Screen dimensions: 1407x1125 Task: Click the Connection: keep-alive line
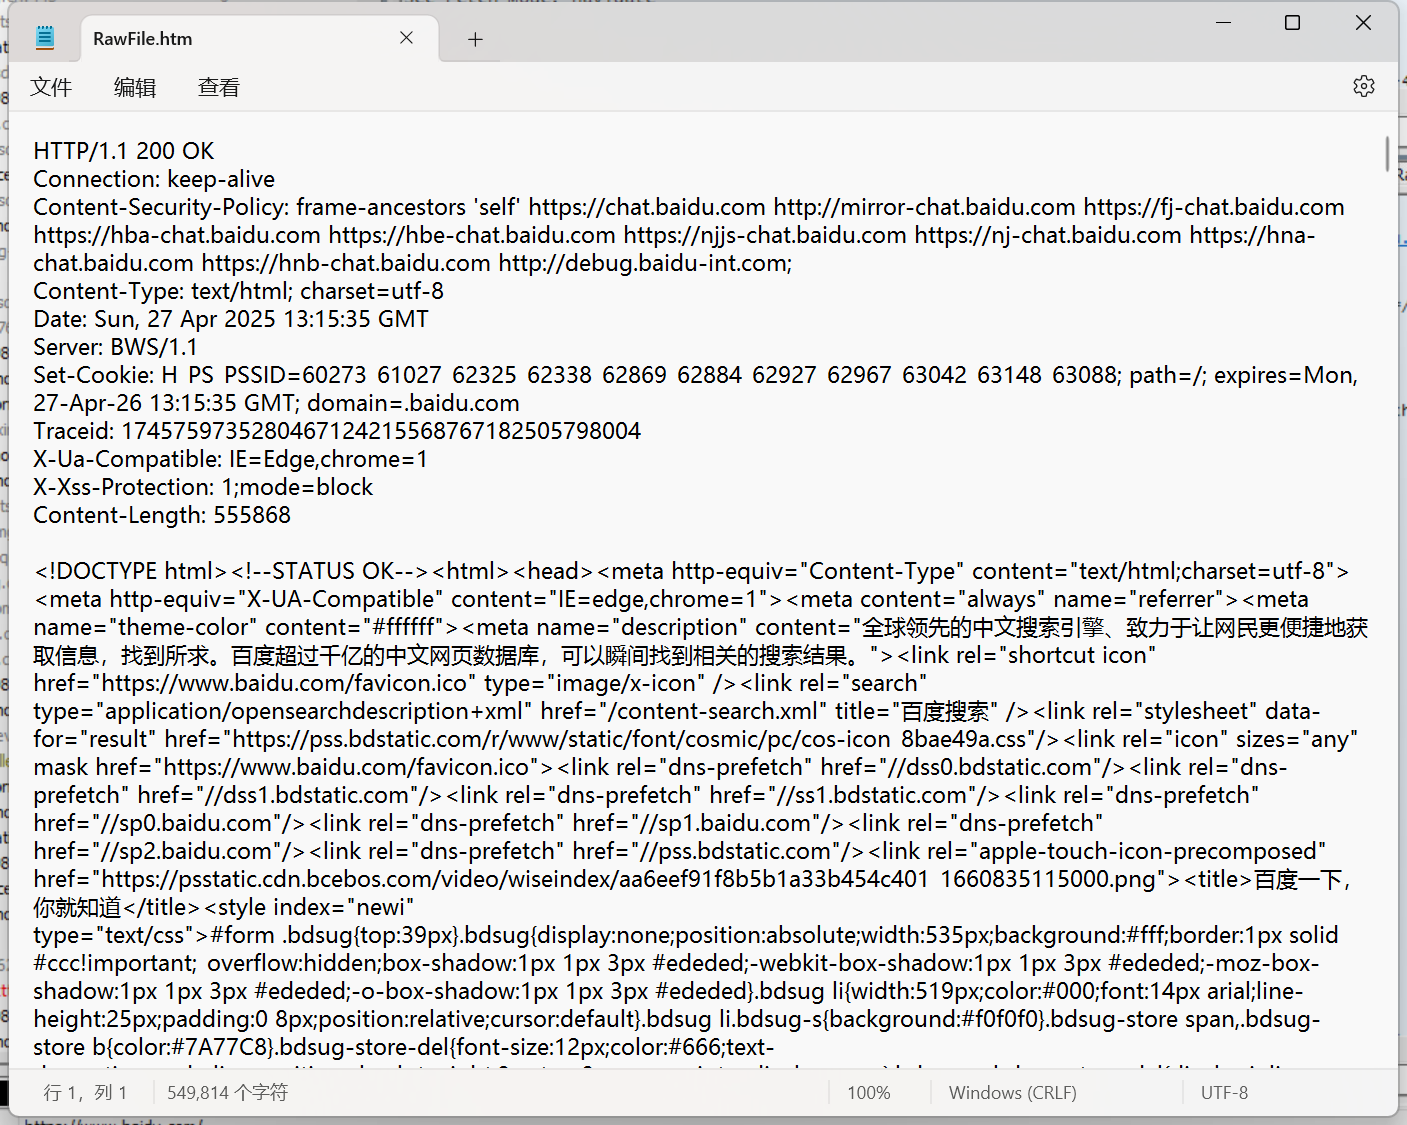(x=154, y=179)
